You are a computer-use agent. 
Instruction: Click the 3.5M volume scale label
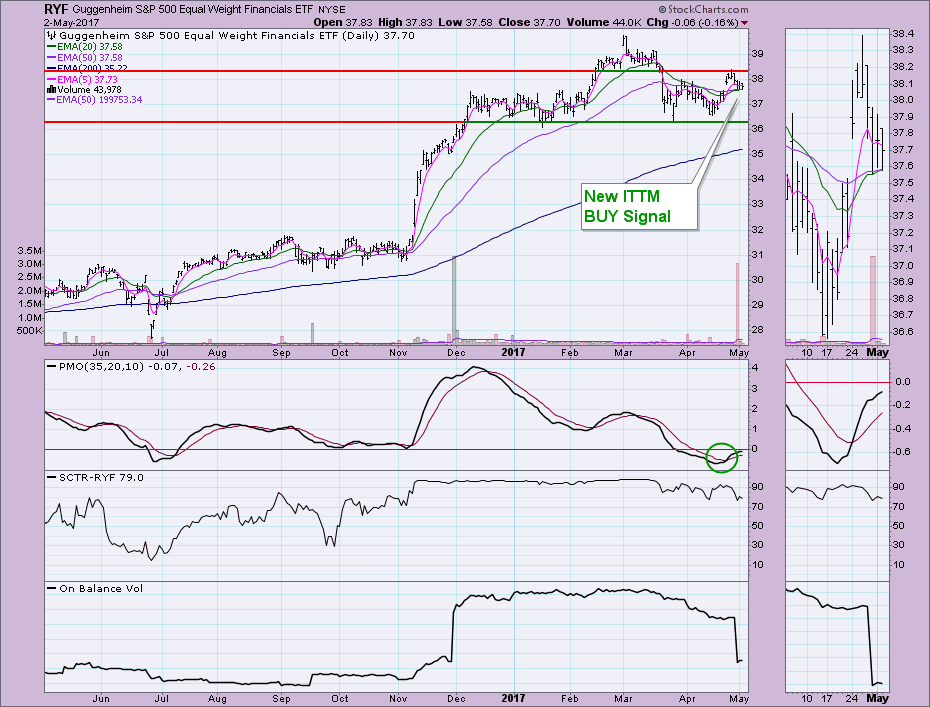[x=30, y=251]
